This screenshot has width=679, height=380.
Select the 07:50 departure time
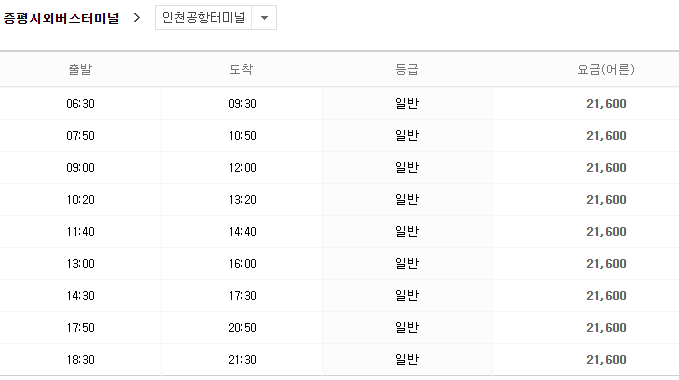point(80,135)
